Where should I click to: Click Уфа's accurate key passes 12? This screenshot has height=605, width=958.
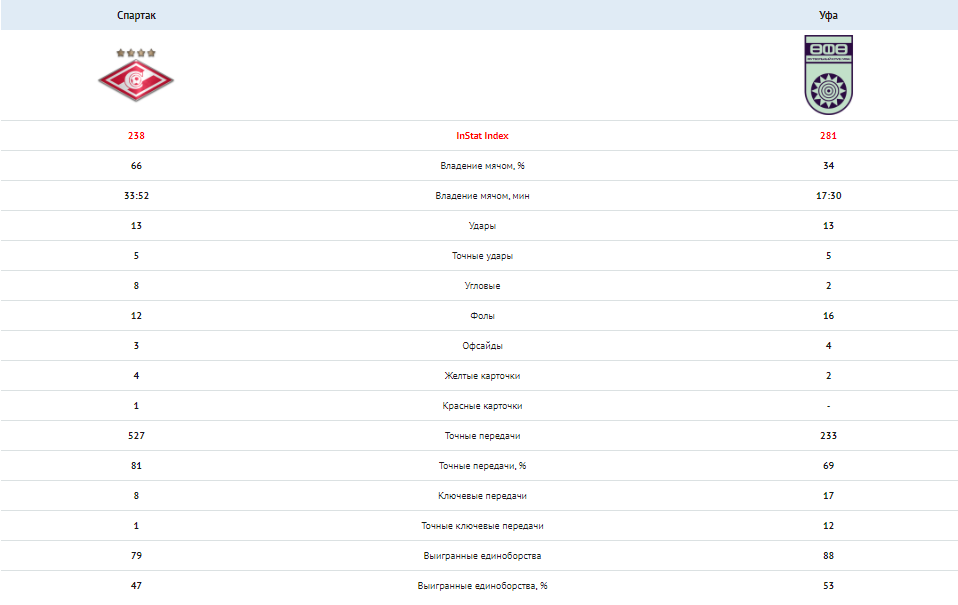pos(828,525)
